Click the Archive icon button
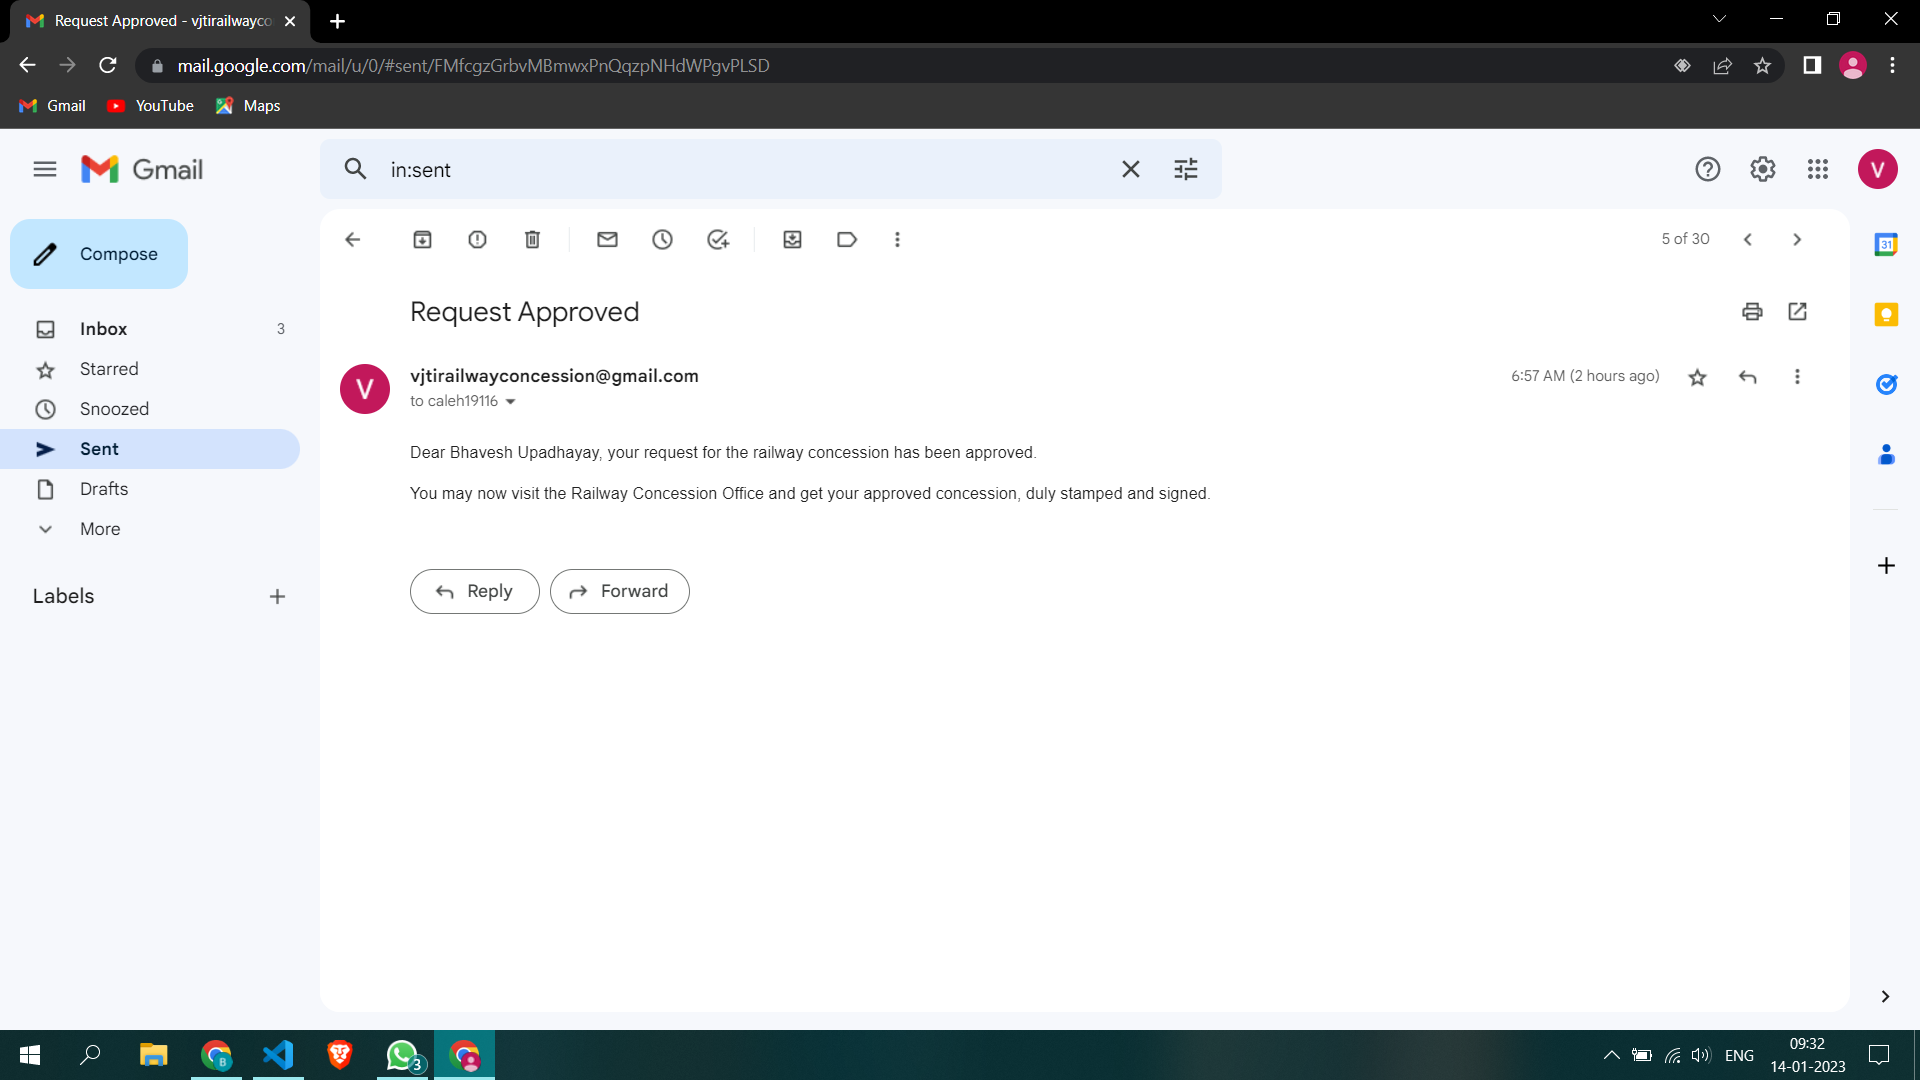 (422, 240)
